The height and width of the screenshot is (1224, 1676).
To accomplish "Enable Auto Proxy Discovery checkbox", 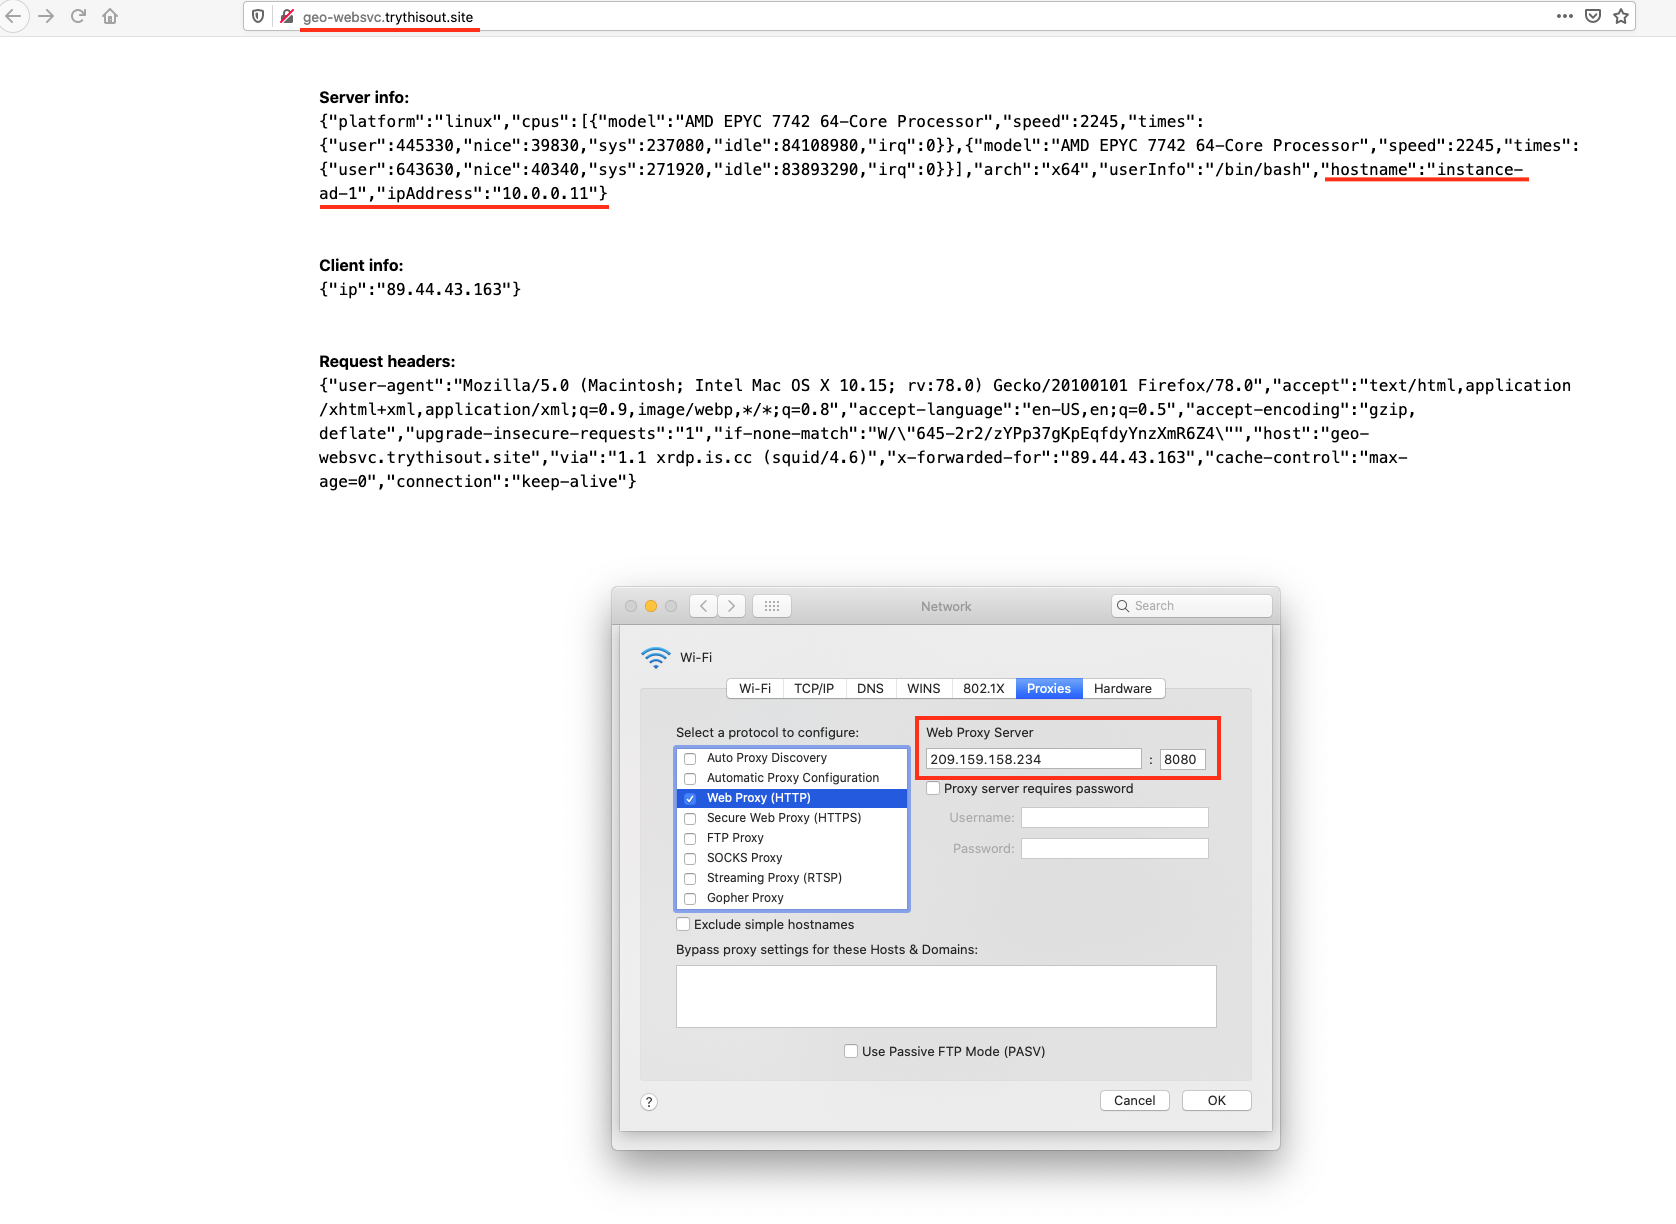I will 690,759.
